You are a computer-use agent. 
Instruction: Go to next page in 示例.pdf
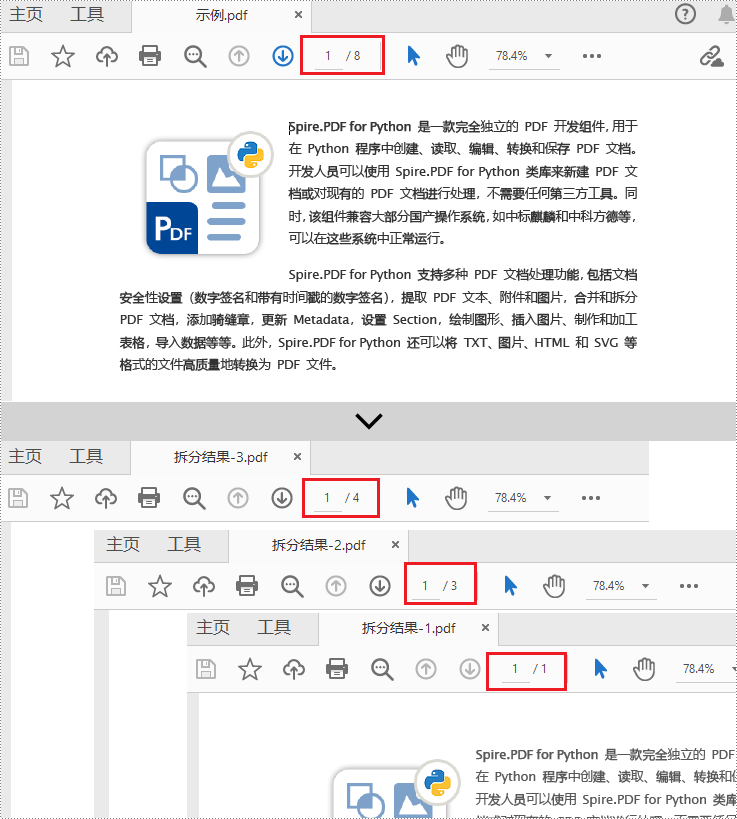click(x=283, y=56)
